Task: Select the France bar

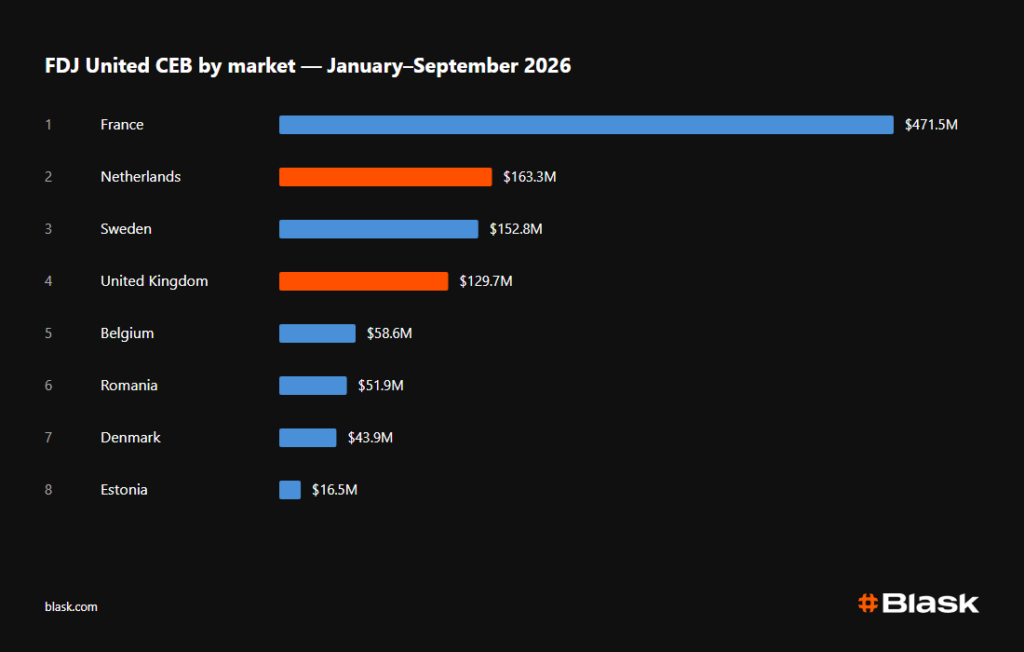Action: (586, 125)
